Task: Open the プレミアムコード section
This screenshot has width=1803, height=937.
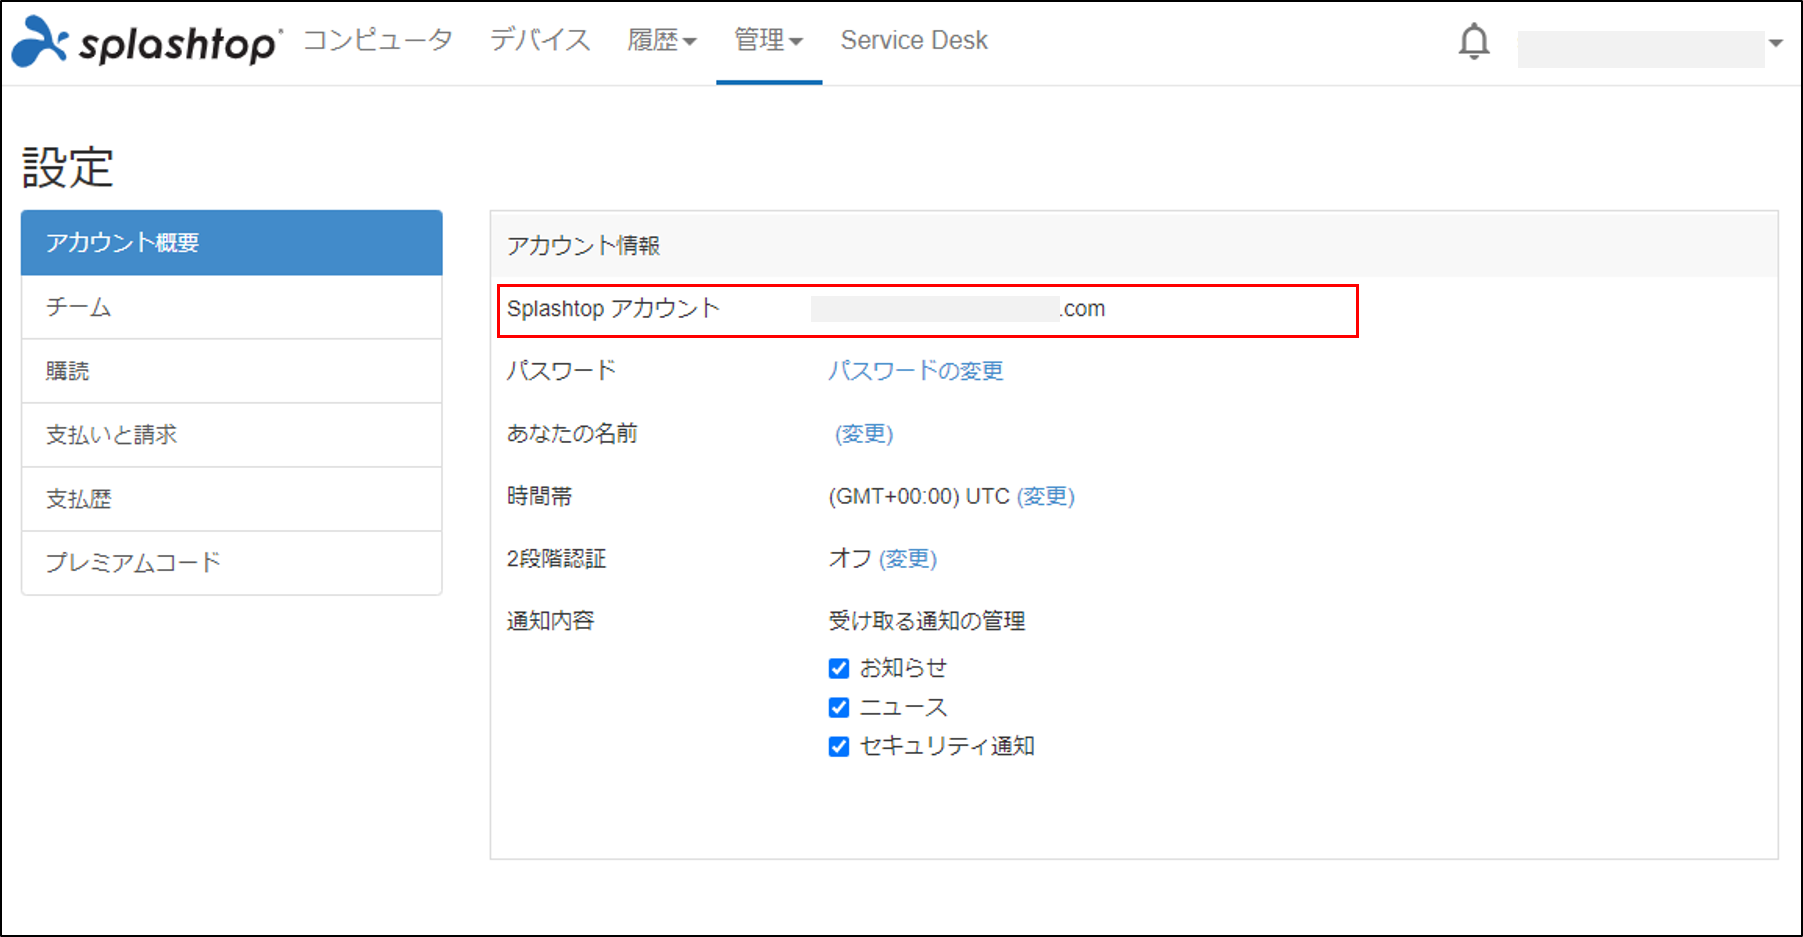Action: (x=231, y=563)
